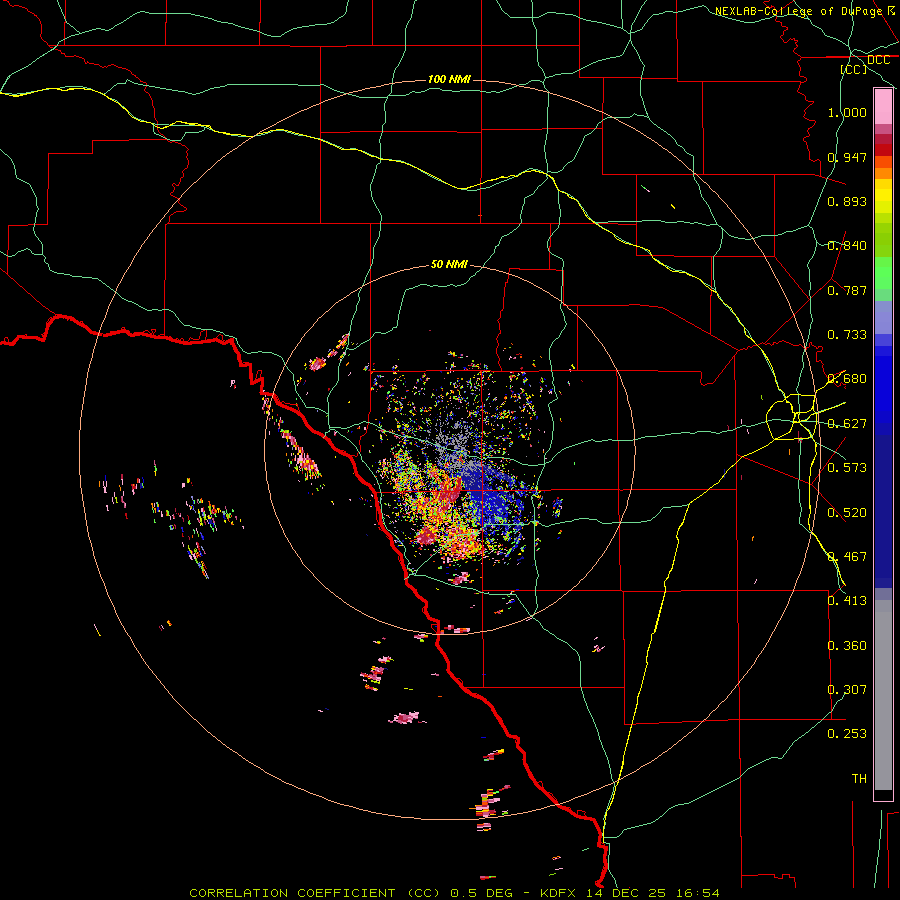
Task: Pick the bright green segment of the color bar
Action: coord(883,273)
